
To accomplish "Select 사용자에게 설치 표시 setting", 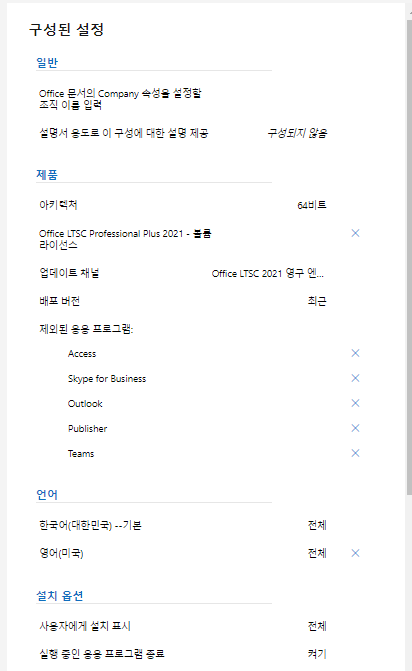I will click(183, 626).
